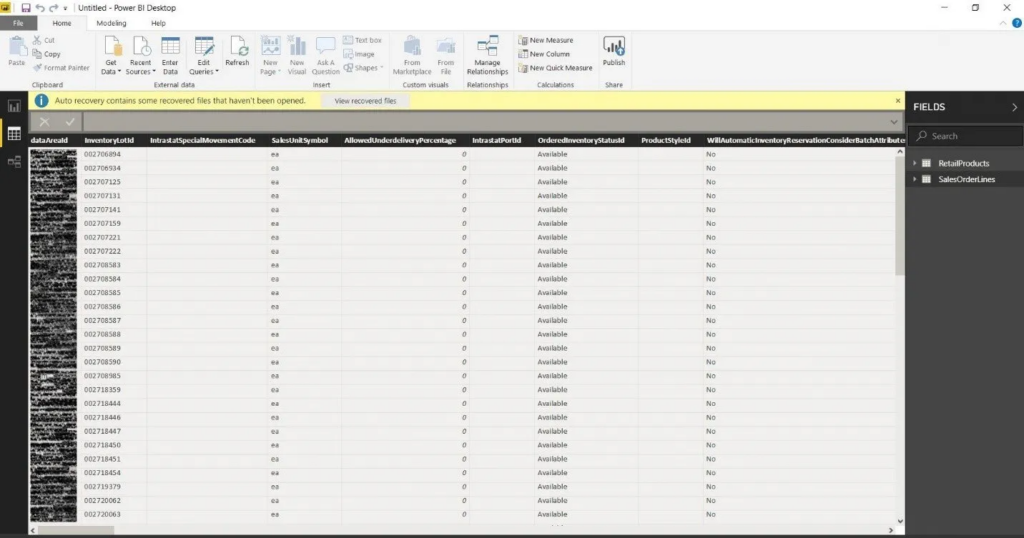Screen dimensions: 1024x538
Task: Click the Undo arrow in title bar
Action: point(40,8)
